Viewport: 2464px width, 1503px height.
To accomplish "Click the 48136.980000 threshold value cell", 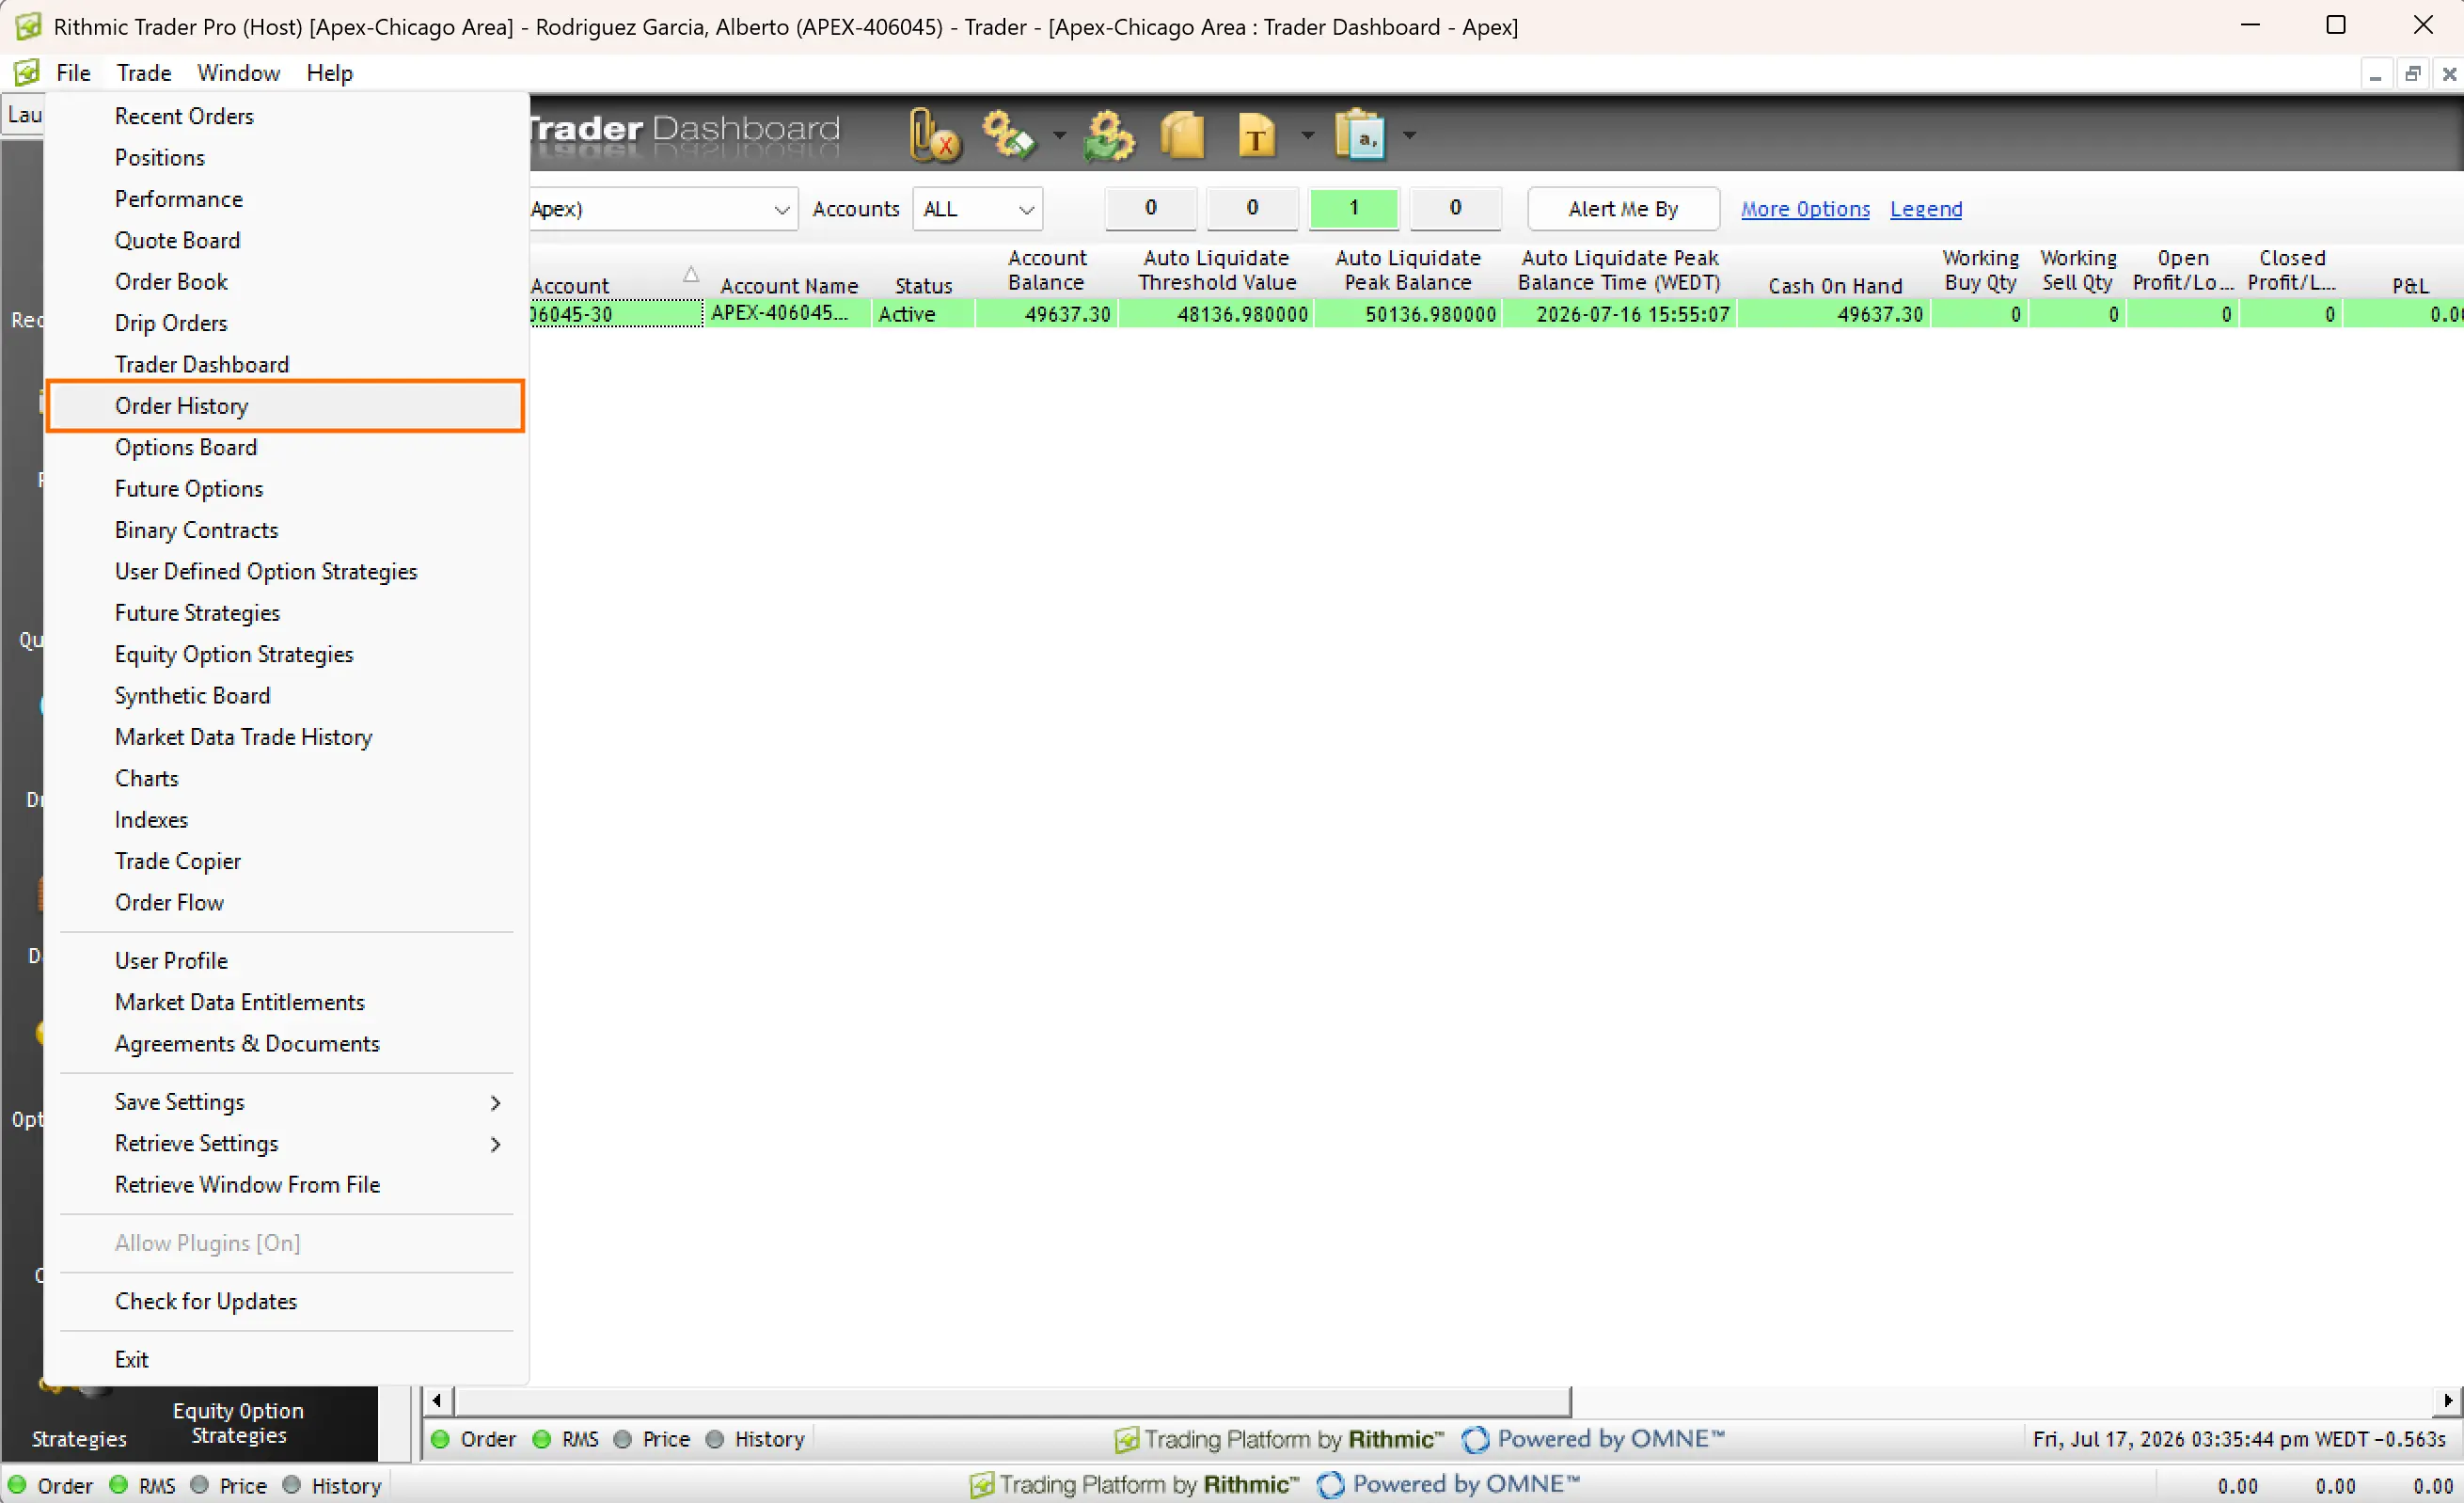I will pyautogui.click(x=1216, y=314).
